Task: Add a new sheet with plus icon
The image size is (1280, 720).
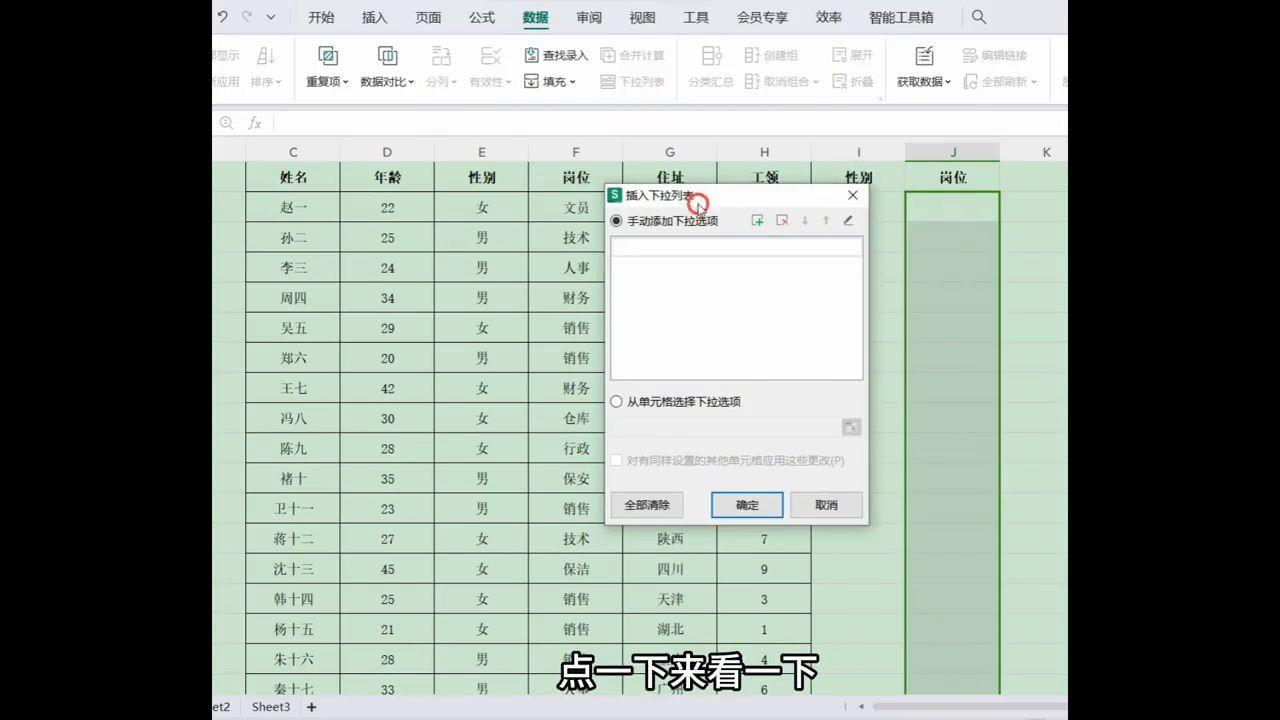Action: (x=312, y=707)
